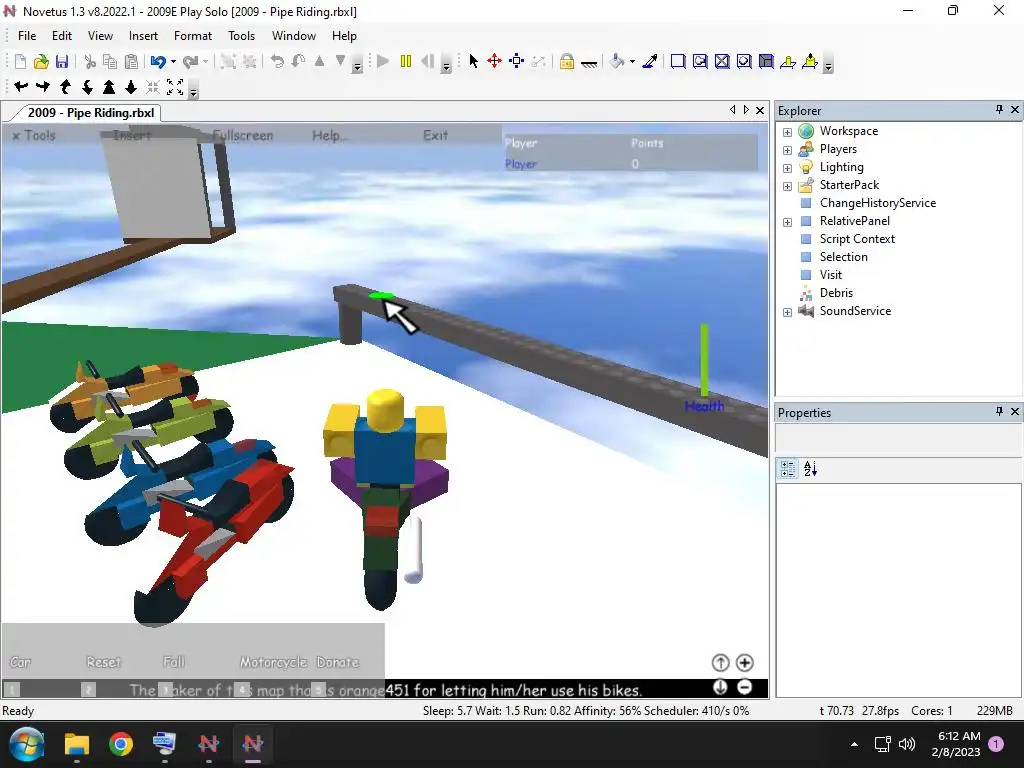Open the Window menu
This screenshot has height=768, width=1024.
294,36
